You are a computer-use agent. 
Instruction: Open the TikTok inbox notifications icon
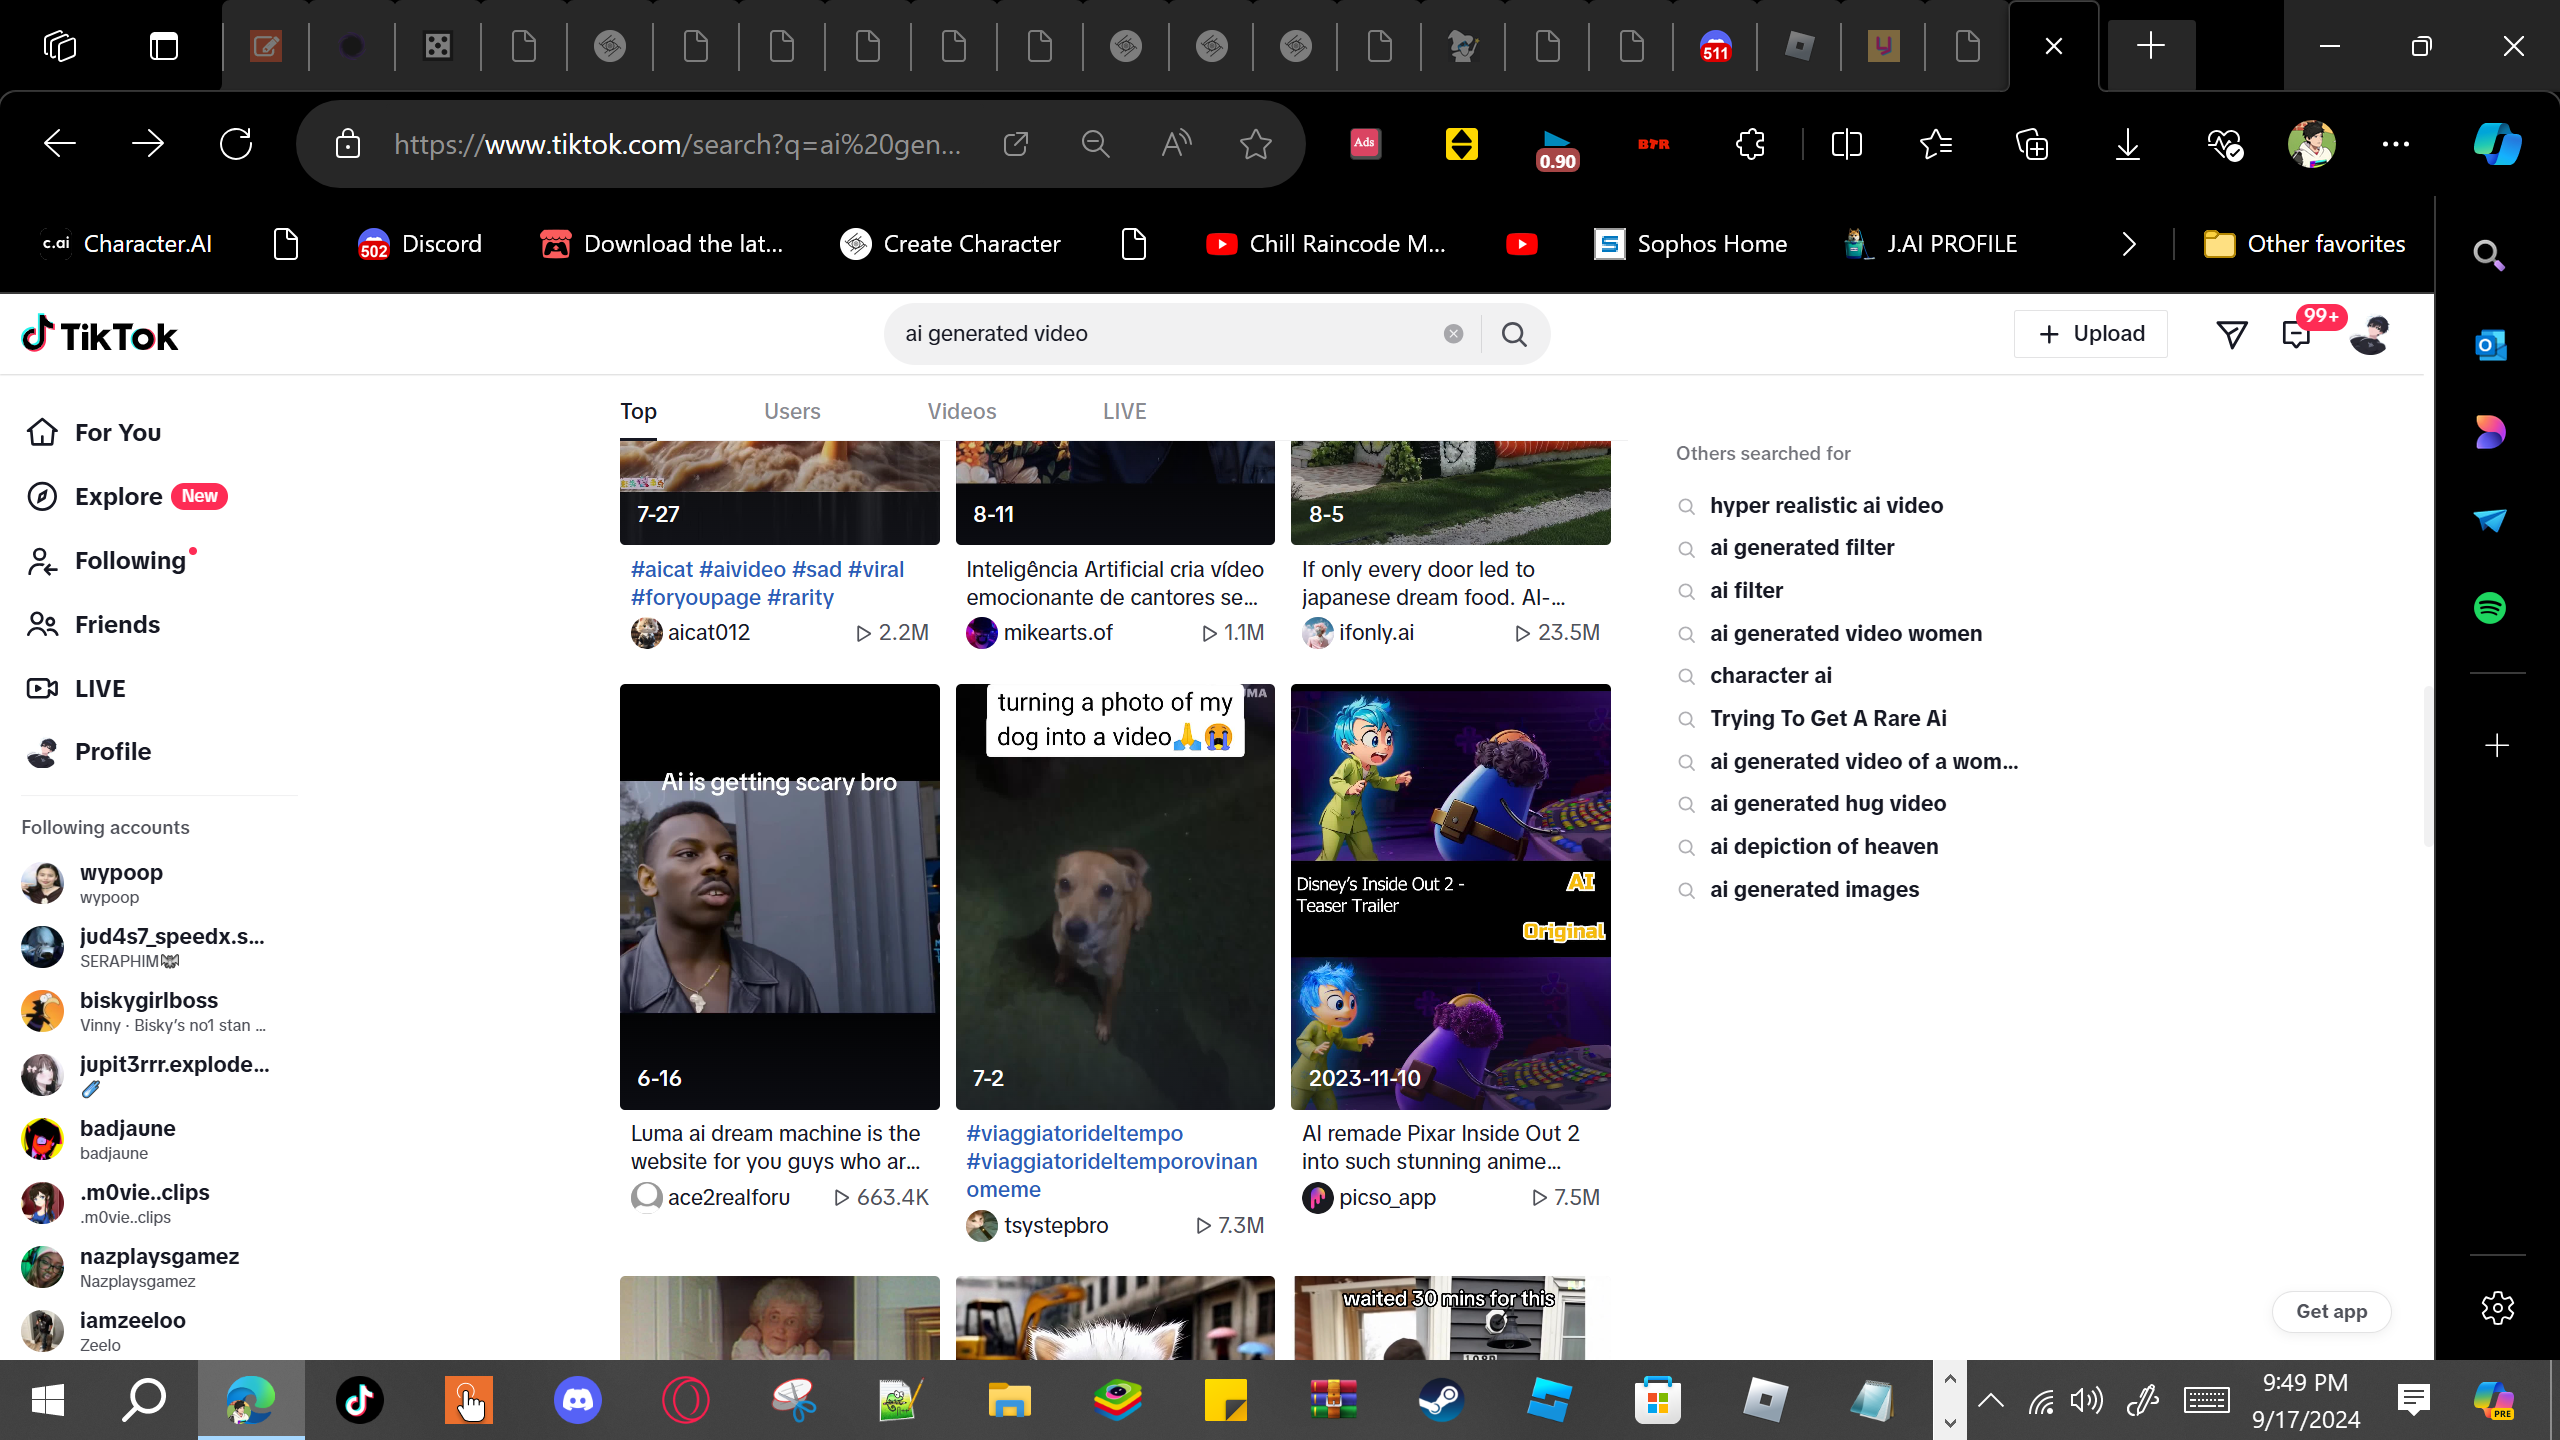(x=2296, y=334)
